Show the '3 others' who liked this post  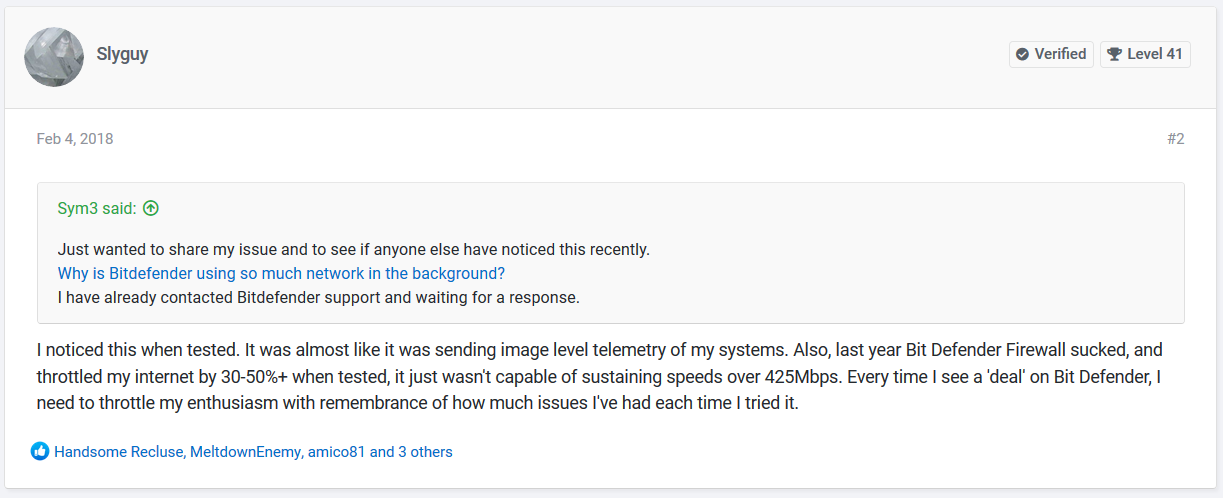tap(411, 452)
